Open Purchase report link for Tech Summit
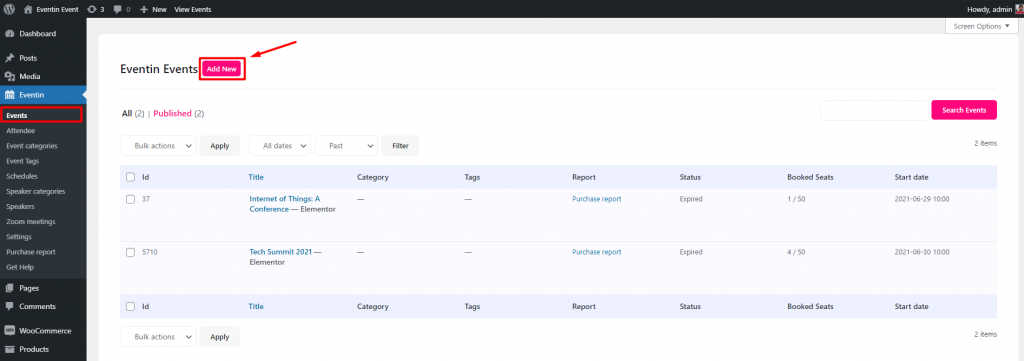The height and width of the screenshot is (361, 1024). 597,251
